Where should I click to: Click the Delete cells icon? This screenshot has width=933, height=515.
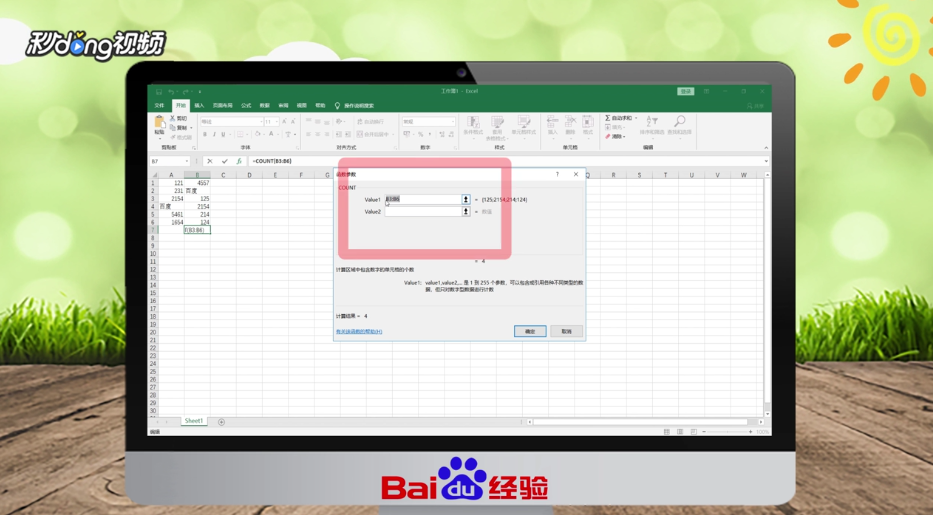point(570,122)
